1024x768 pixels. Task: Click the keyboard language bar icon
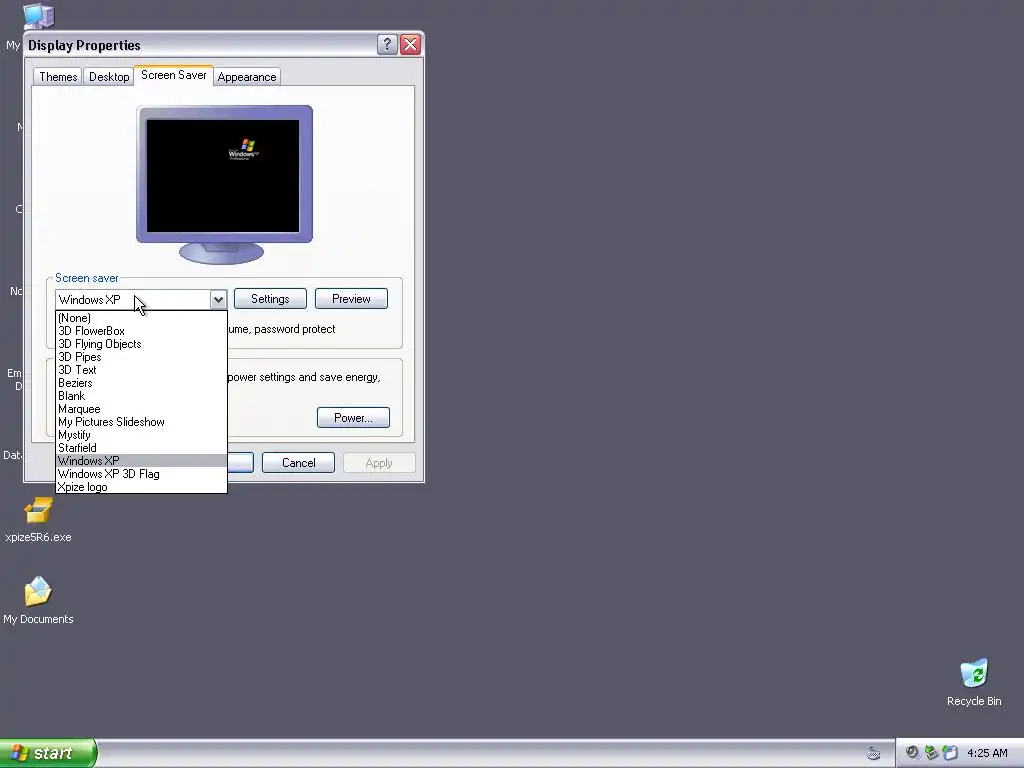tap(873, 754)
